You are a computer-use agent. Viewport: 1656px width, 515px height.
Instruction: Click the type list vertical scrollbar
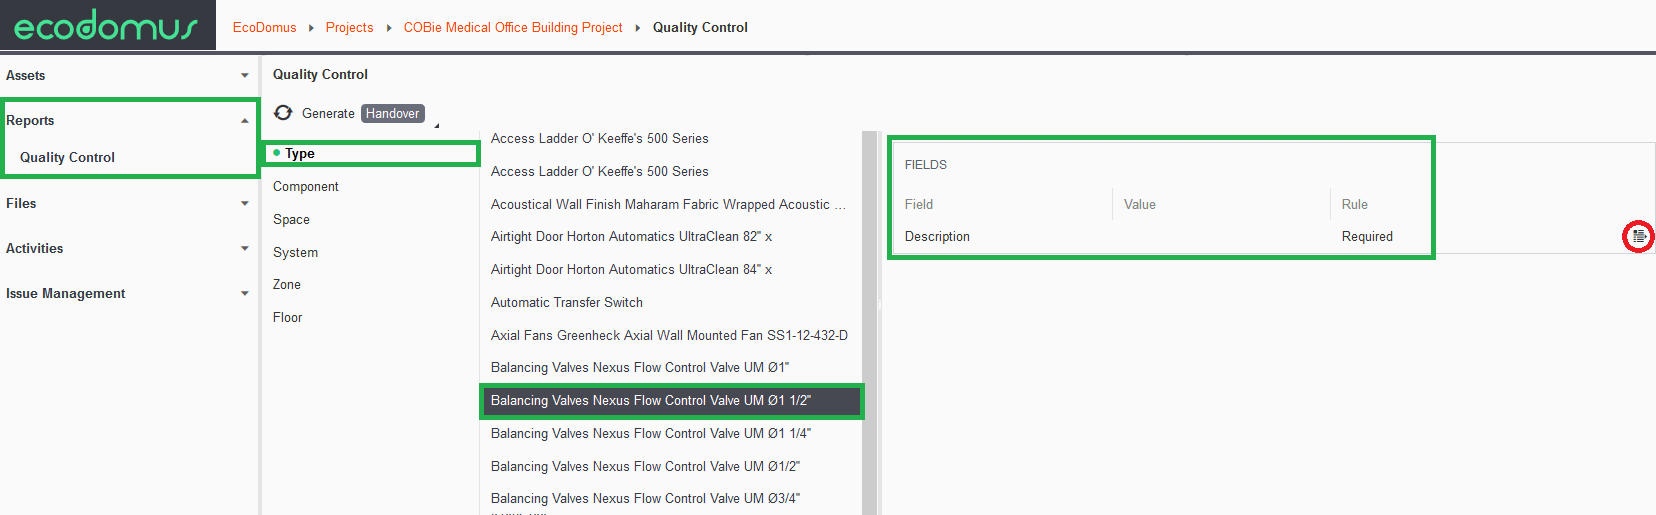pyautogui.click(x=870, y=323)
